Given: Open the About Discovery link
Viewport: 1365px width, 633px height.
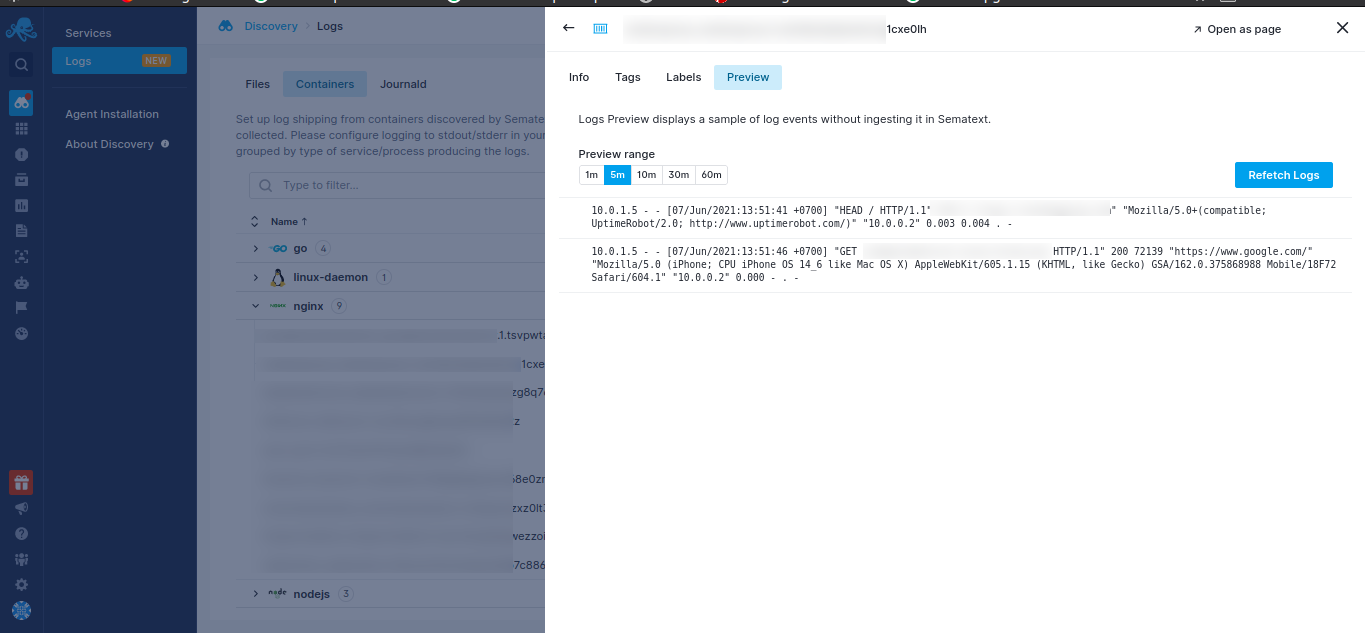Looking at the screenshot, I should click(109, 144).
